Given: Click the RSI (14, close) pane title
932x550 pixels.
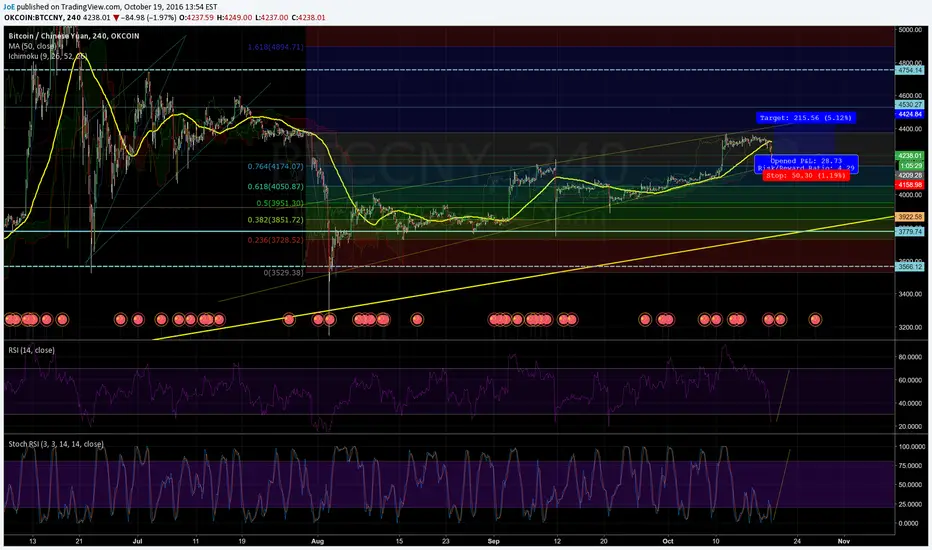Looking at the screenshot, I should point(32,350).
